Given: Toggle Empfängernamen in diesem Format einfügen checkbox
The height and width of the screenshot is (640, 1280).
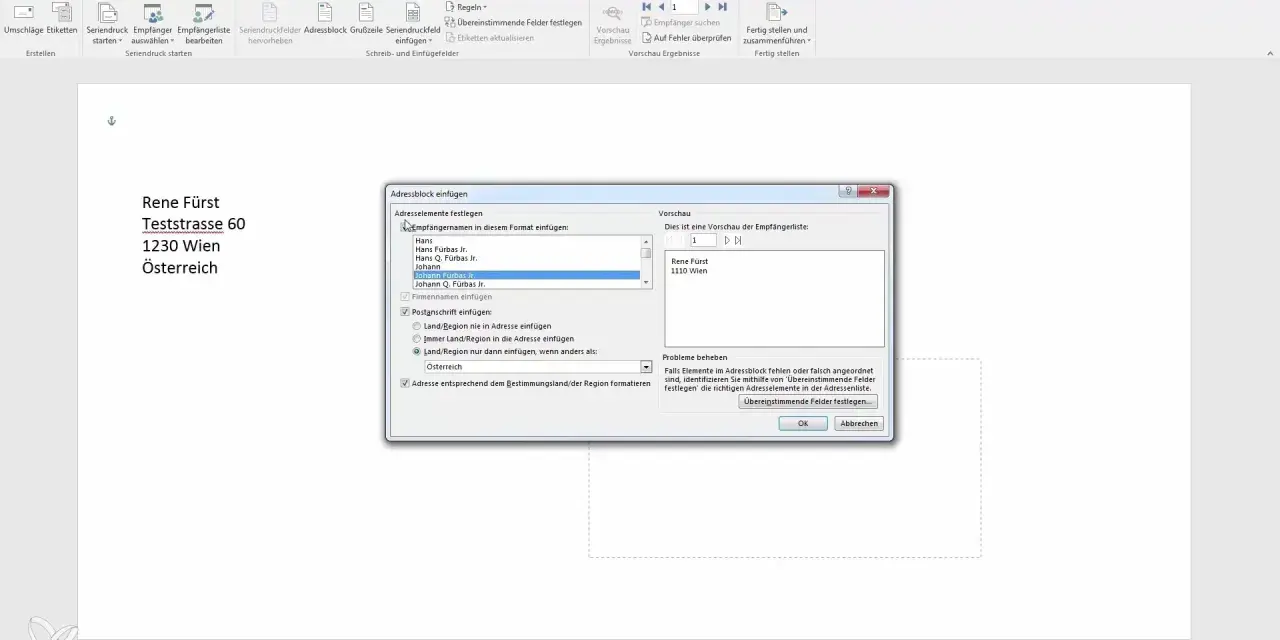Looking at the screenshot, I should pyautogui.click(x=405, y=227).
